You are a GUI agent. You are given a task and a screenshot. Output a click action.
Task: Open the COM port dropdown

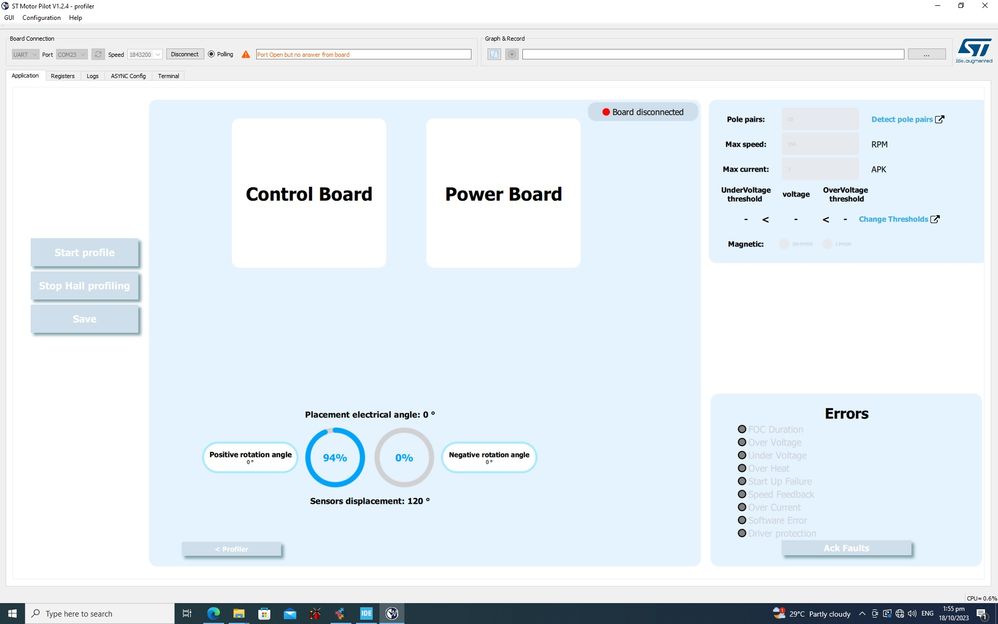(72, 55)
